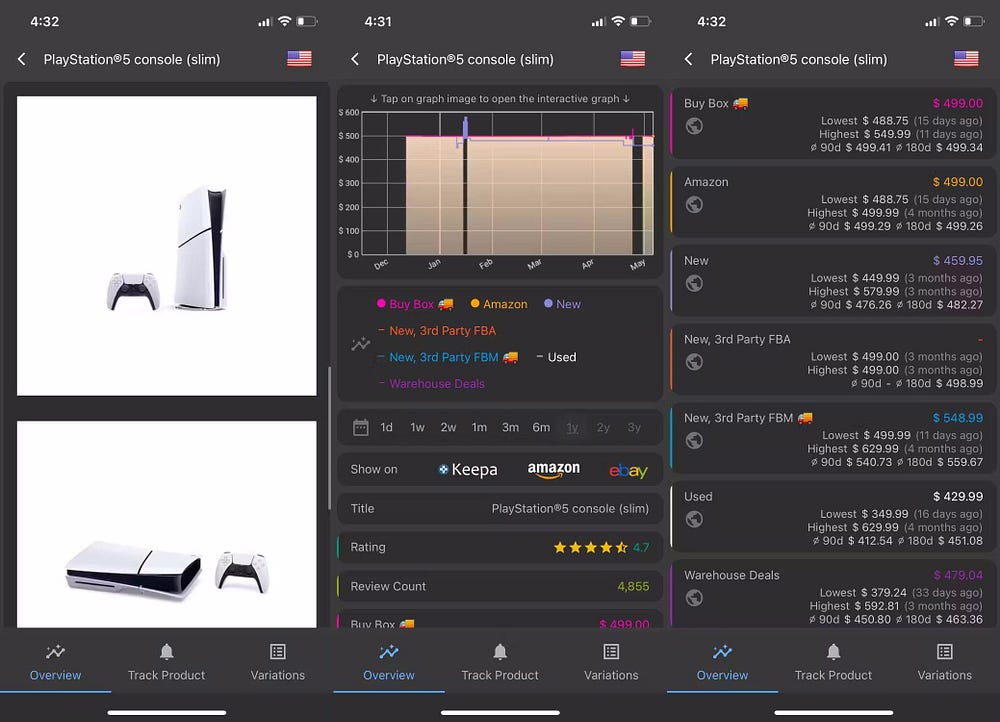Go back from the middle phone screen
The width and height of the screenshot is (1000, 722).
point(355,59)
